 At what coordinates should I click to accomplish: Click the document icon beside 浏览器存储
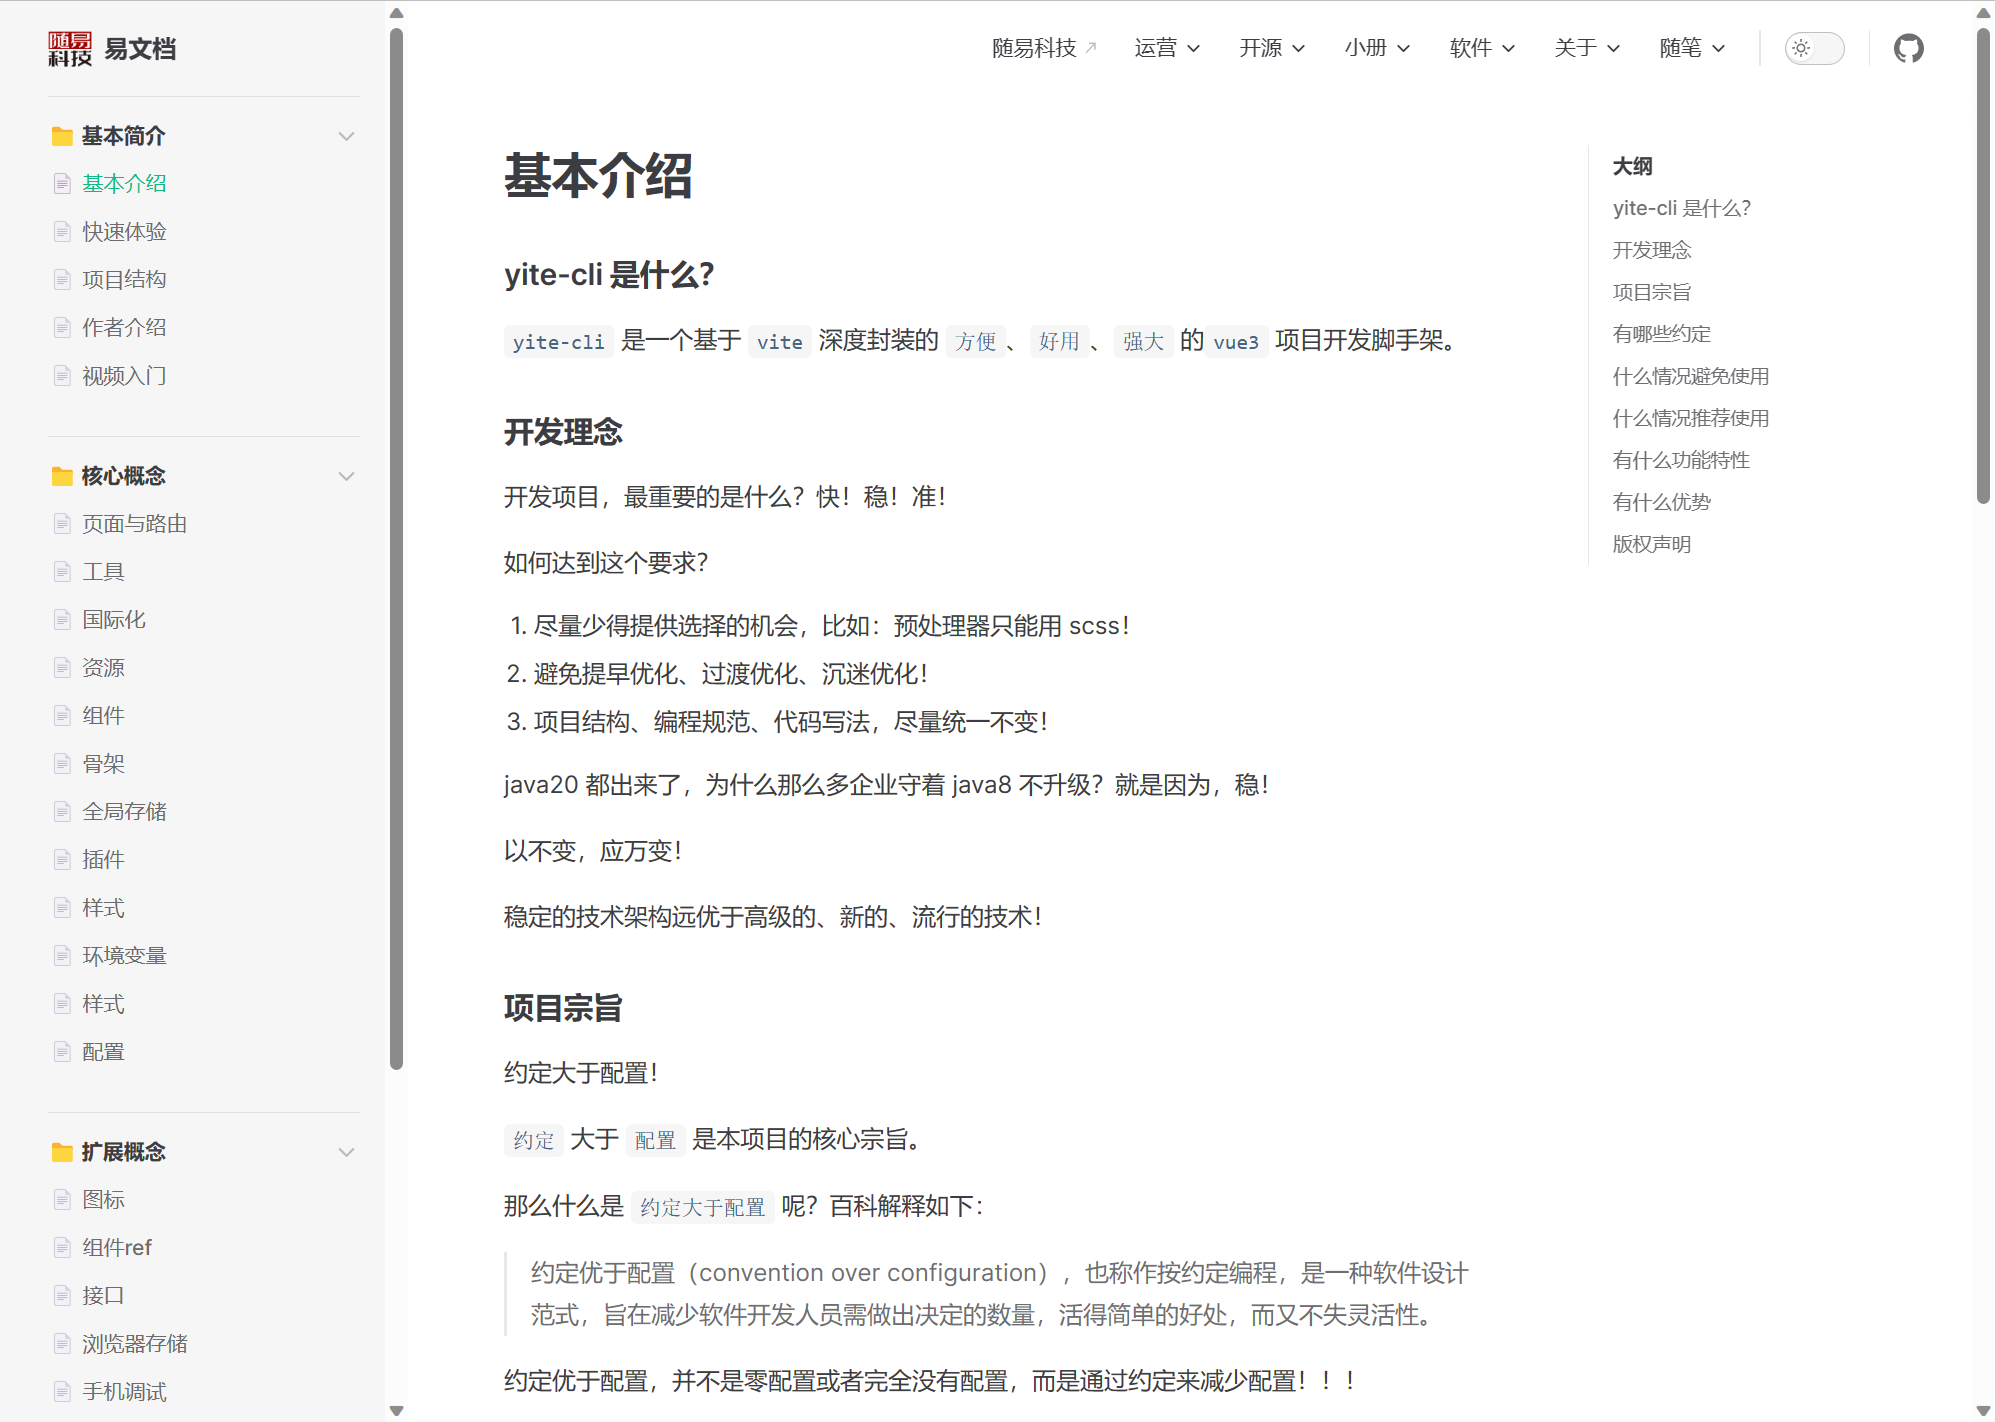tap(62, 1344)
